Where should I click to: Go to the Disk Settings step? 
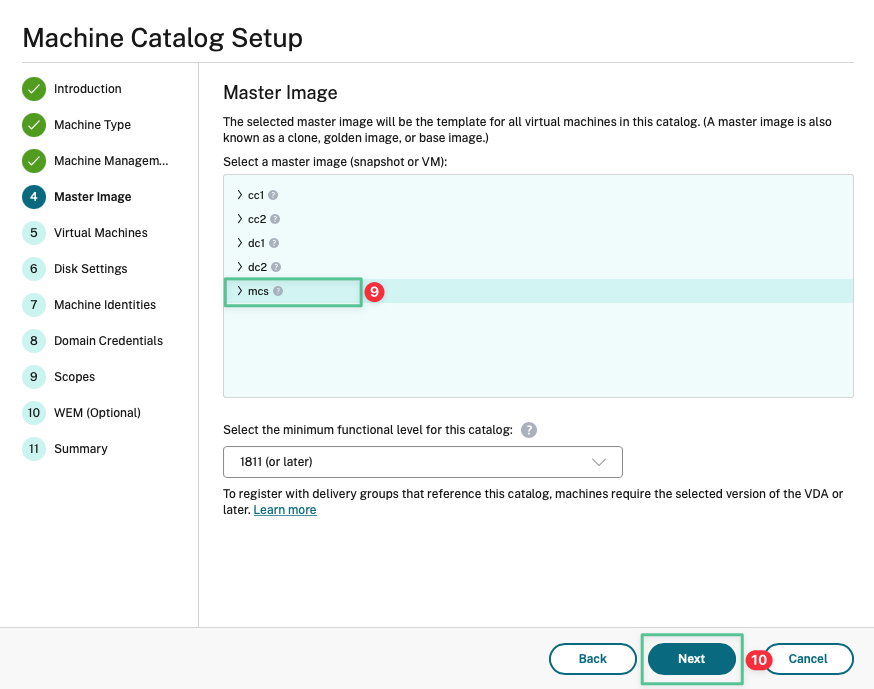tap(90, 269)
